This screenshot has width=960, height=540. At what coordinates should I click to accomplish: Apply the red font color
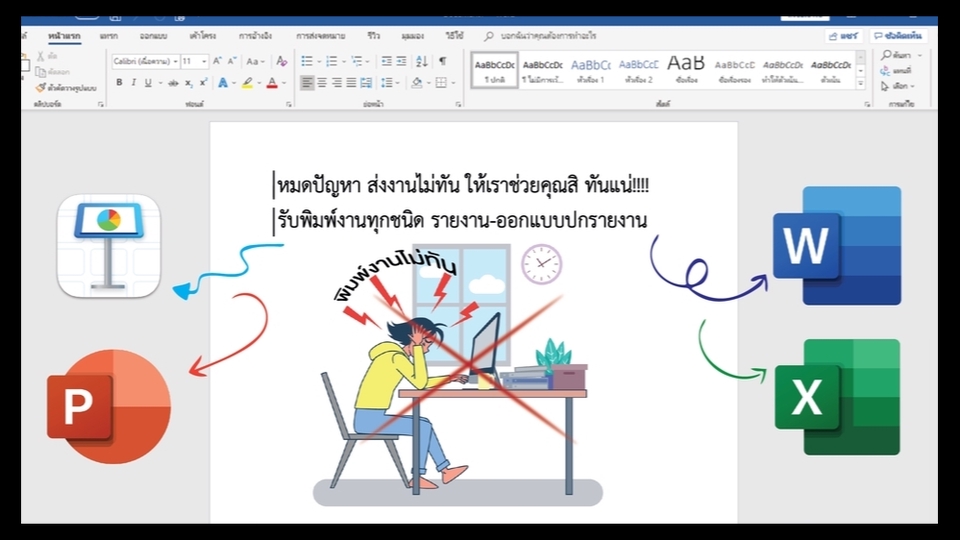click(x=272, y=83)
